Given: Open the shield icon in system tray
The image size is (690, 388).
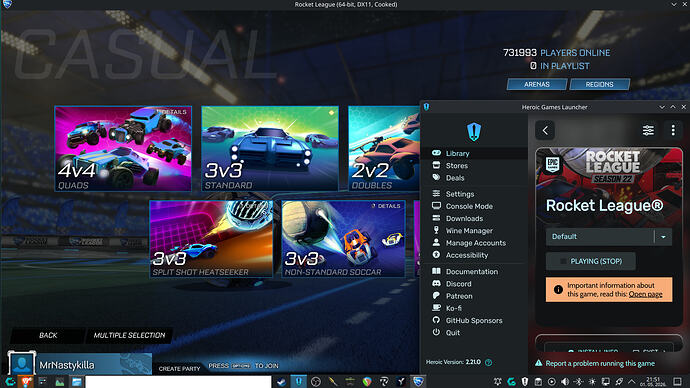Looking at the screenshot, I should 525,381.
